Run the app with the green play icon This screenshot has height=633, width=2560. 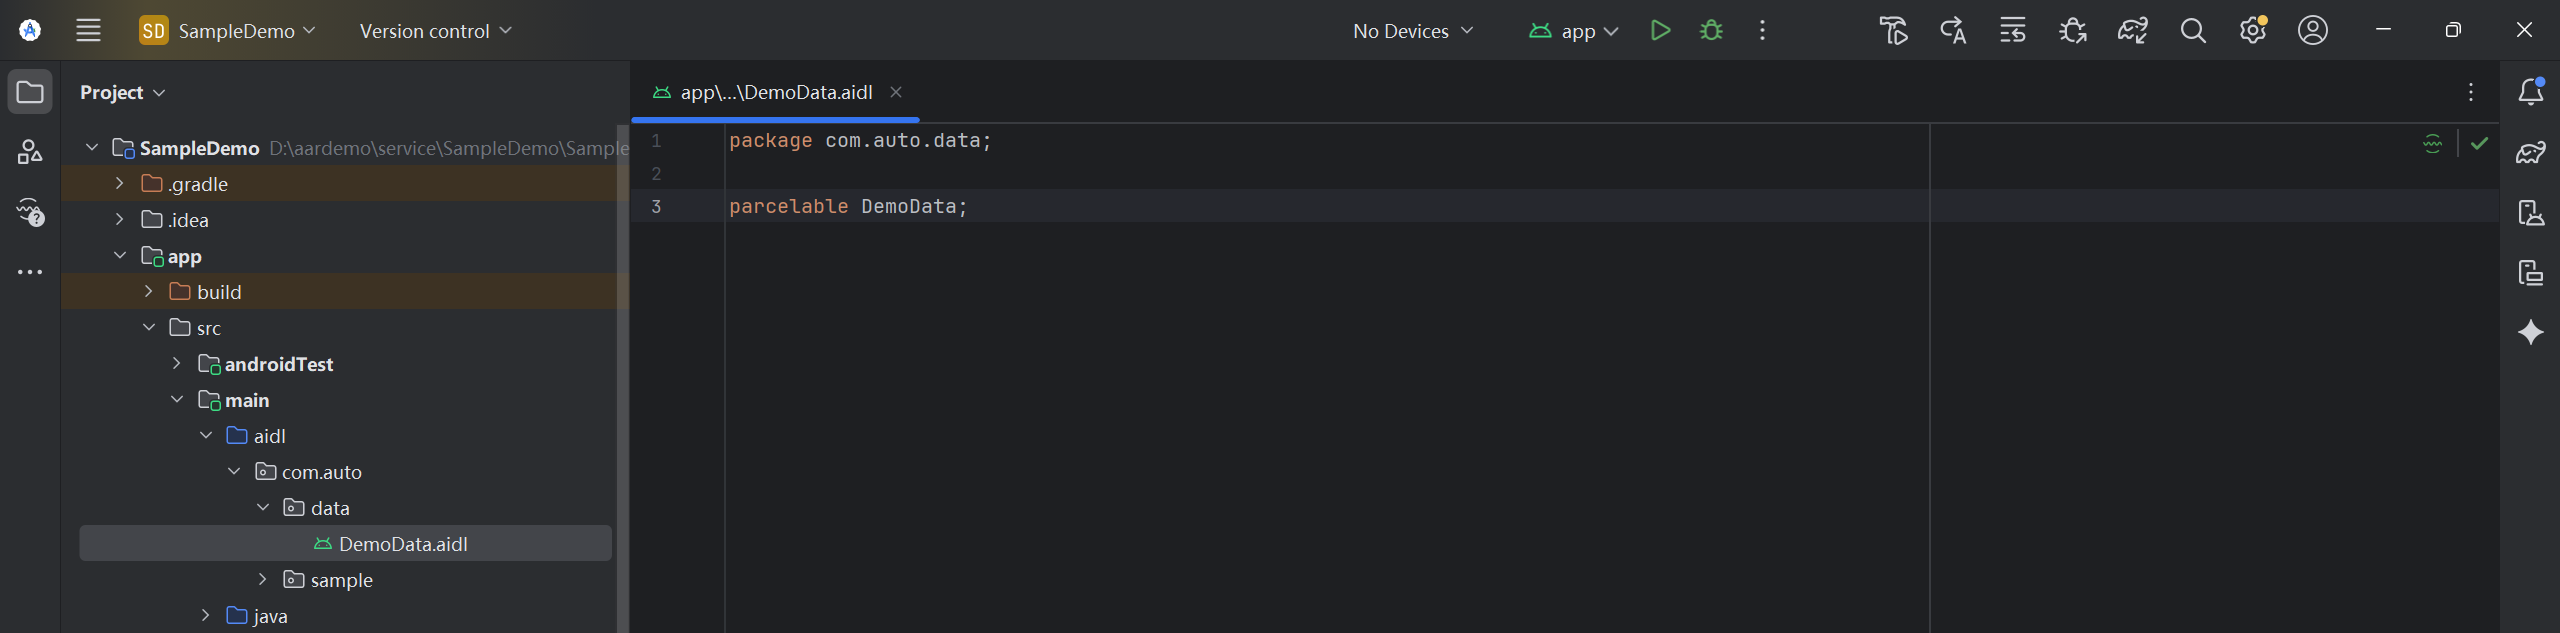(x=1660, y=31)
